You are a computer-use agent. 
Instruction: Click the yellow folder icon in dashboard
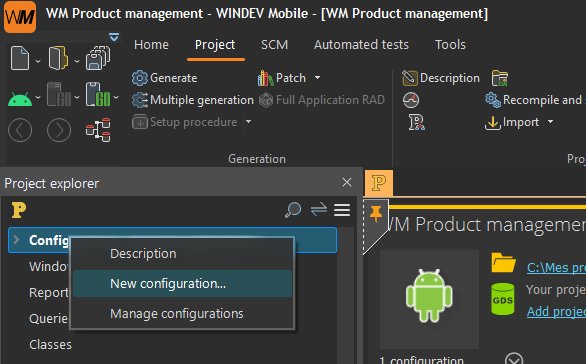[503, 262]
